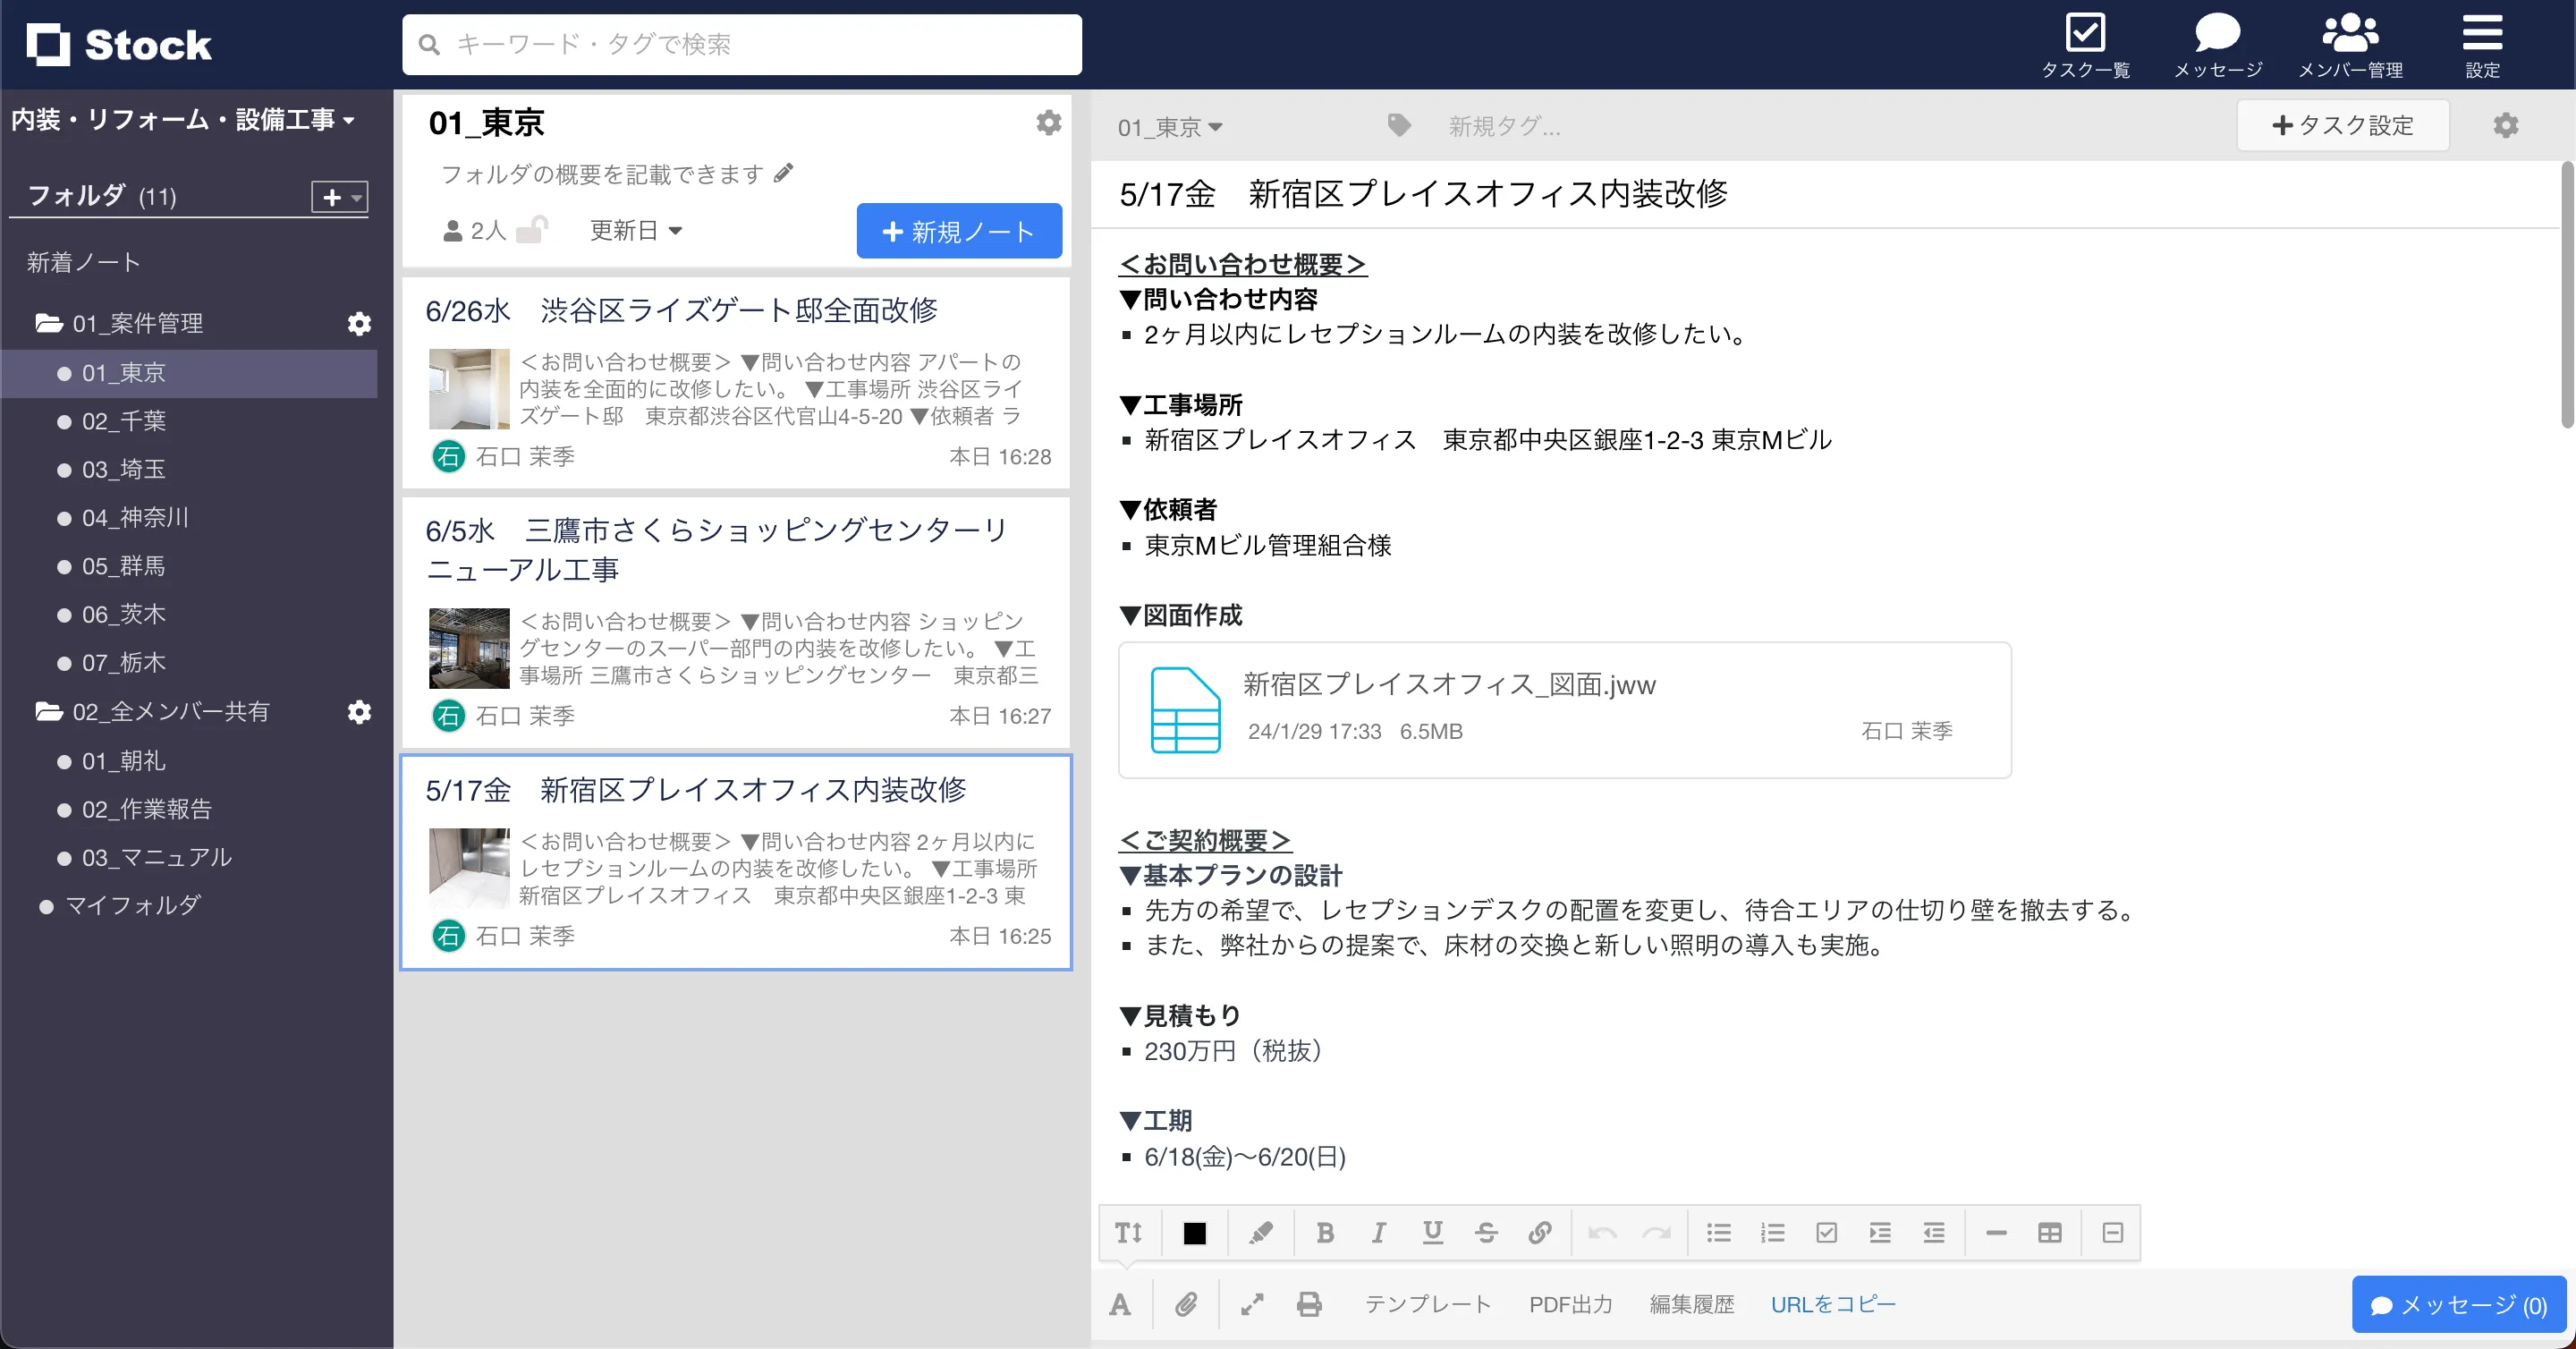Print the note
2576x1349 pixels.
pos(1308,1303)
